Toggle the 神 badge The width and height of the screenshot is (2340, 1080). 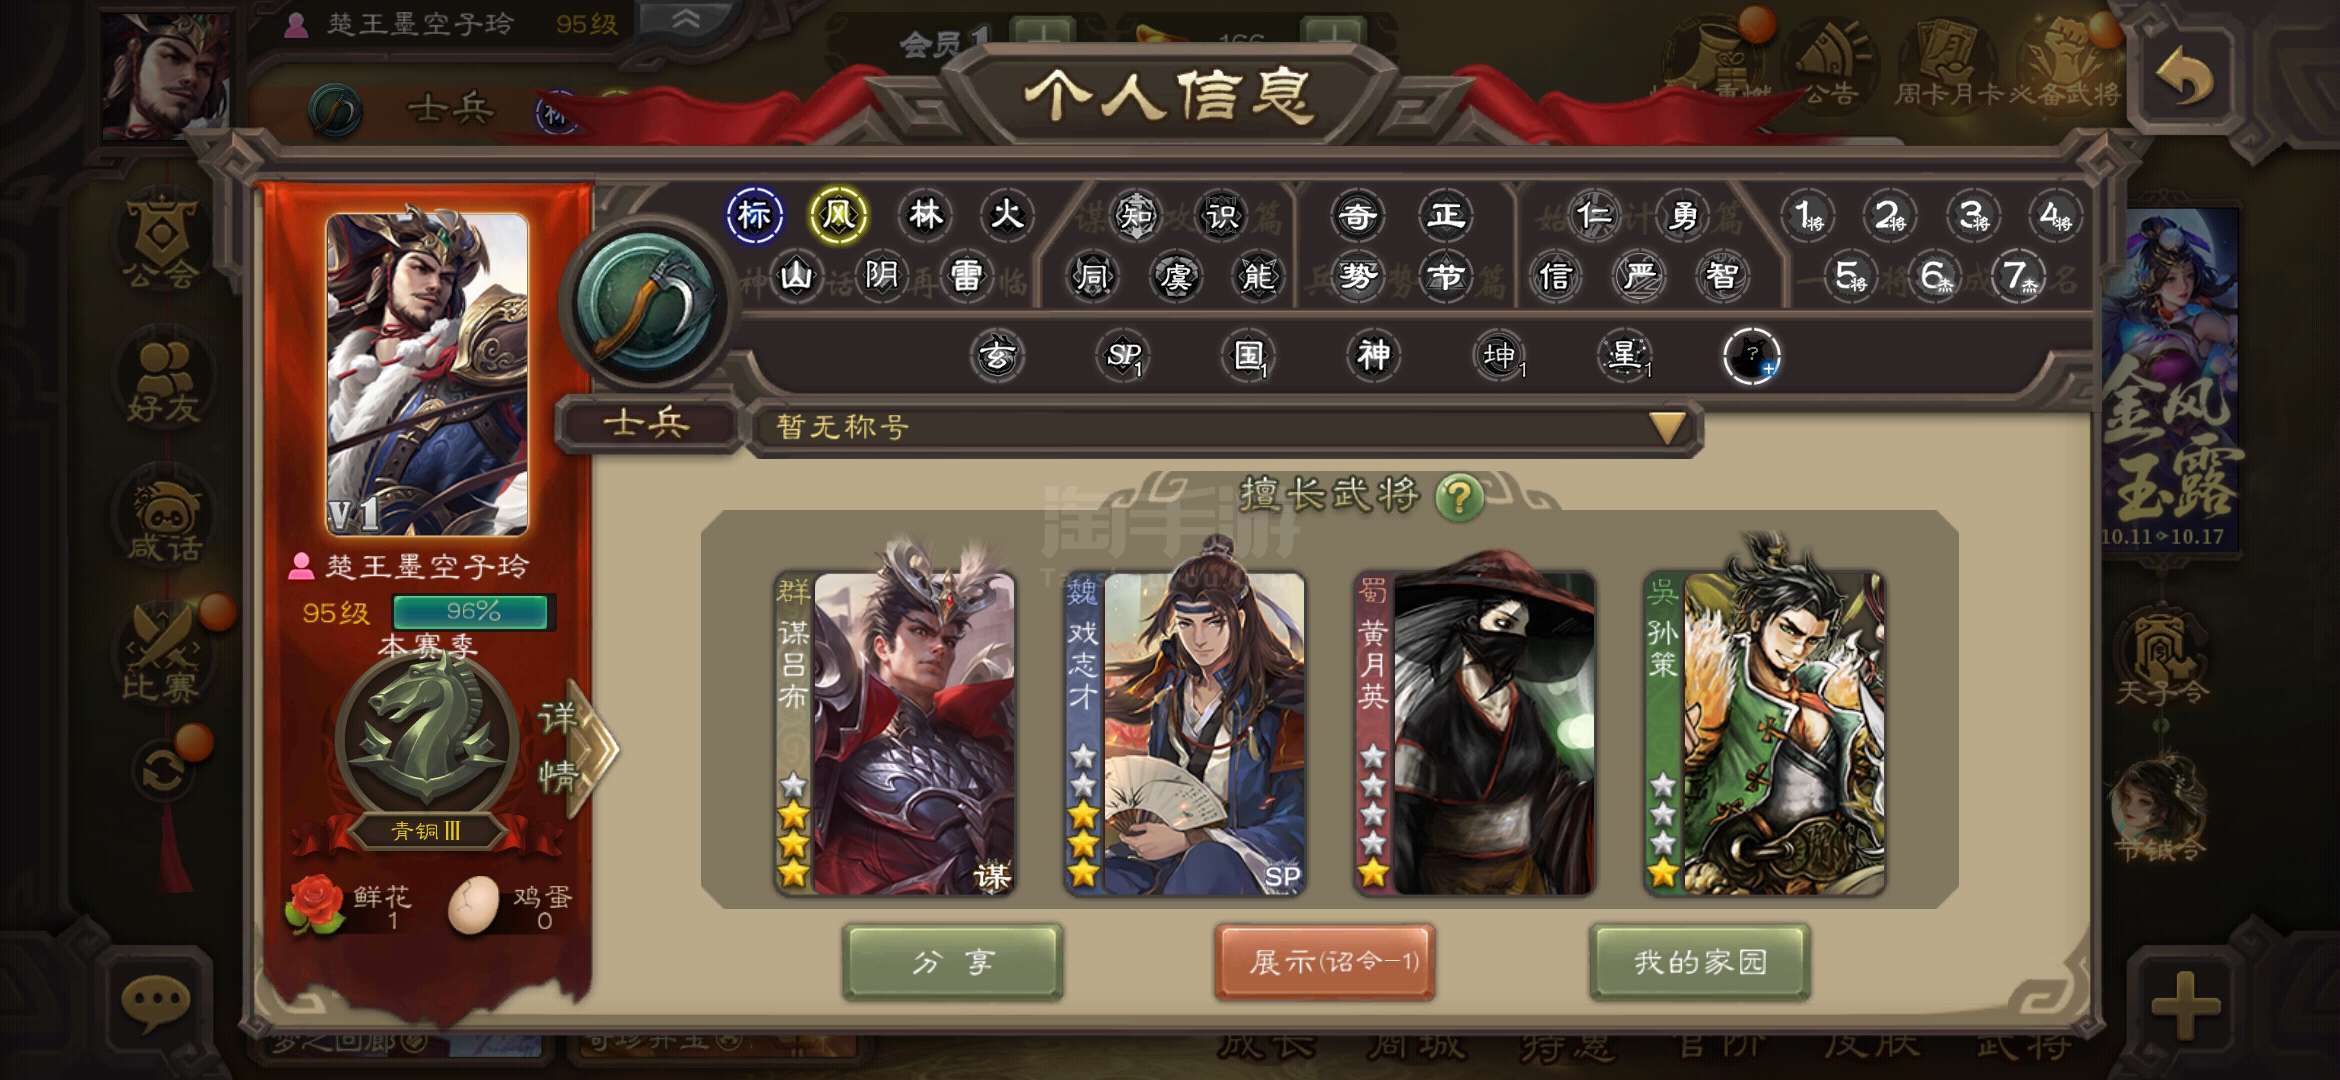1373,355
